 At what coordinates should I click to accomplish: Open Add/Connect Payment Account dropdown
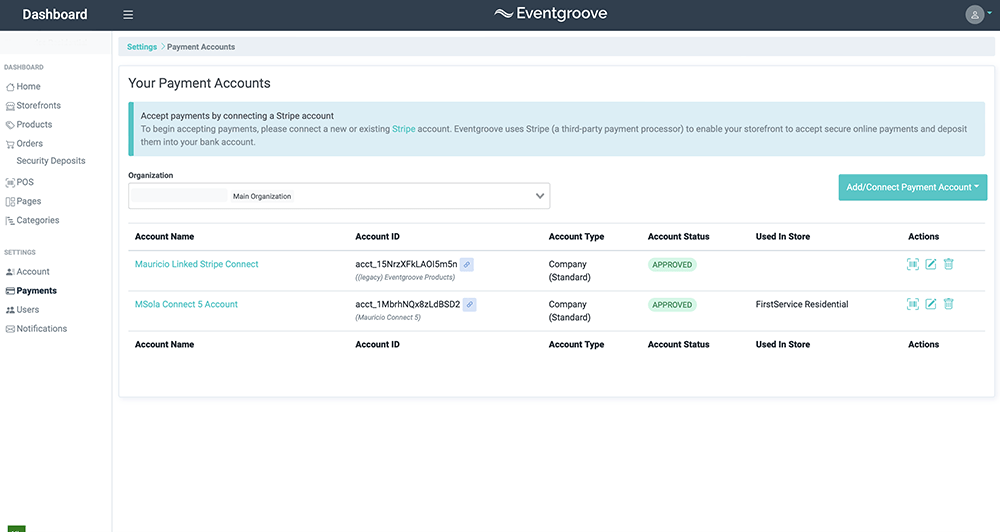[913, 188]
